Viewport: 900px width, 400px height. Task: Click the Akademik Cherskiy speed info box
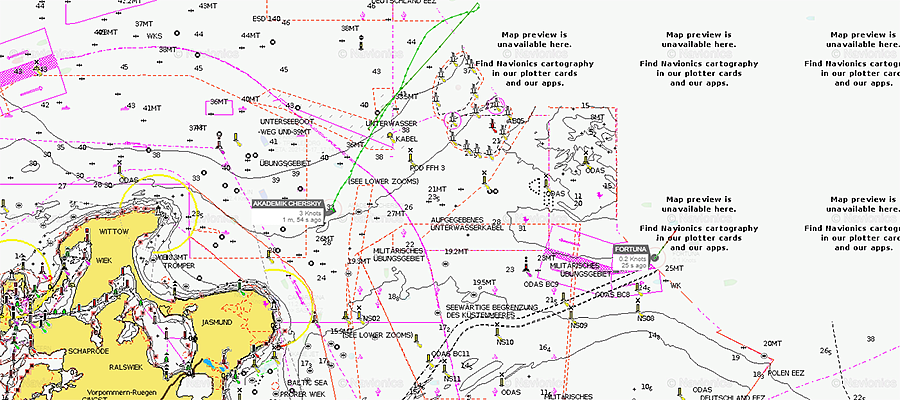click(x=288, y=216)
